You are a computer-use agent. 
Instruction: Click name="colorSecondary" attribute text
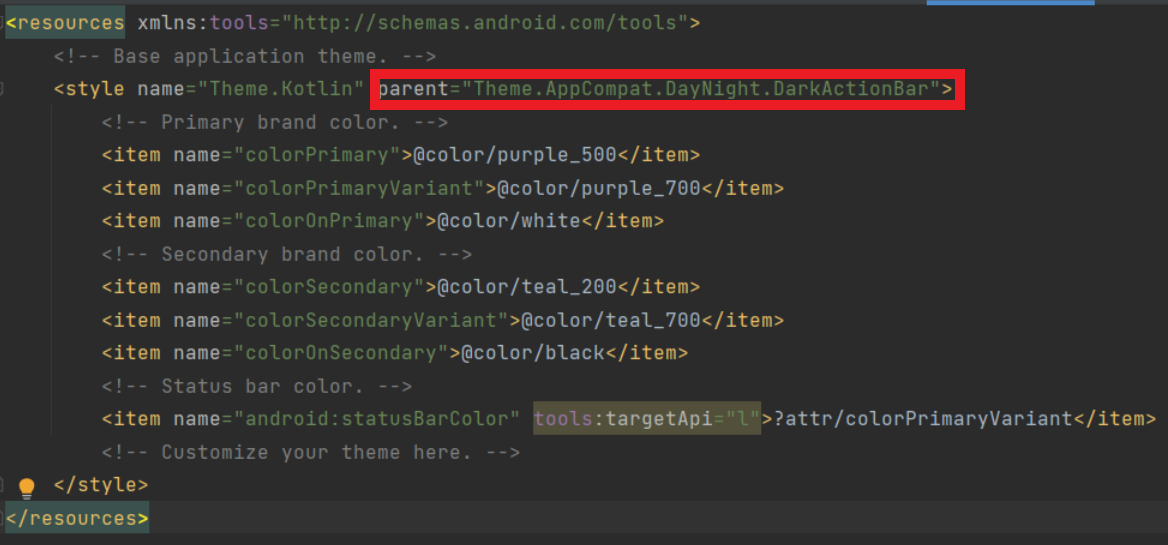(299, 287)
